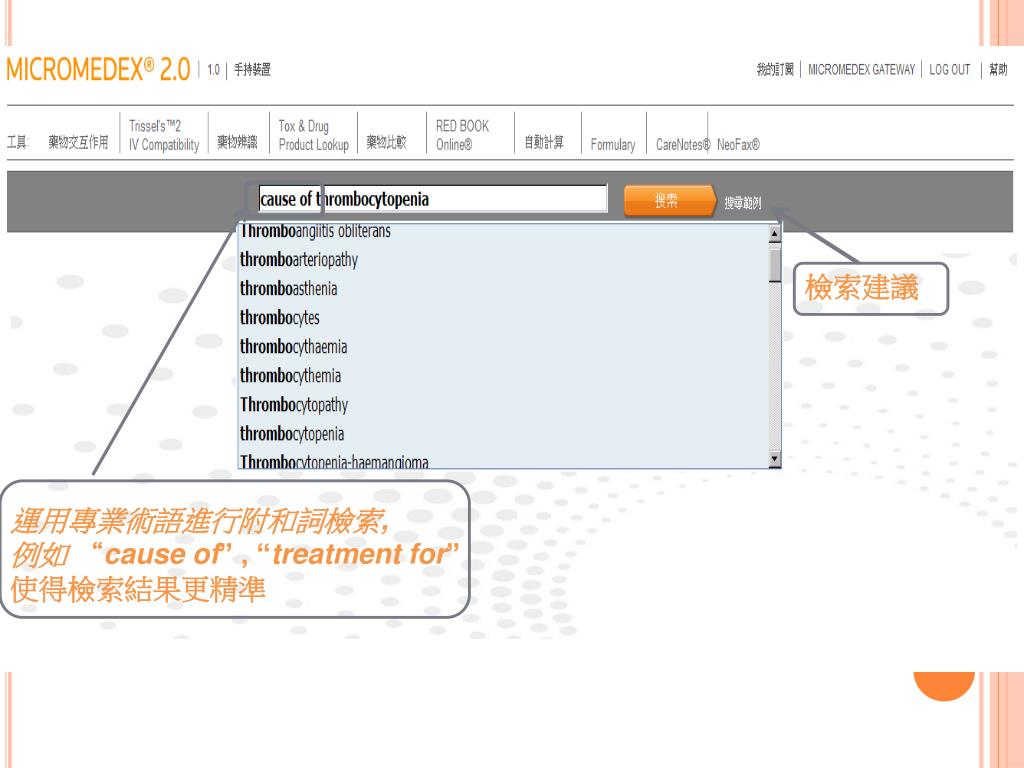
Task: Click suggestion list scroll up arrow
Action: pyautogui.click(x=775, y=233)
